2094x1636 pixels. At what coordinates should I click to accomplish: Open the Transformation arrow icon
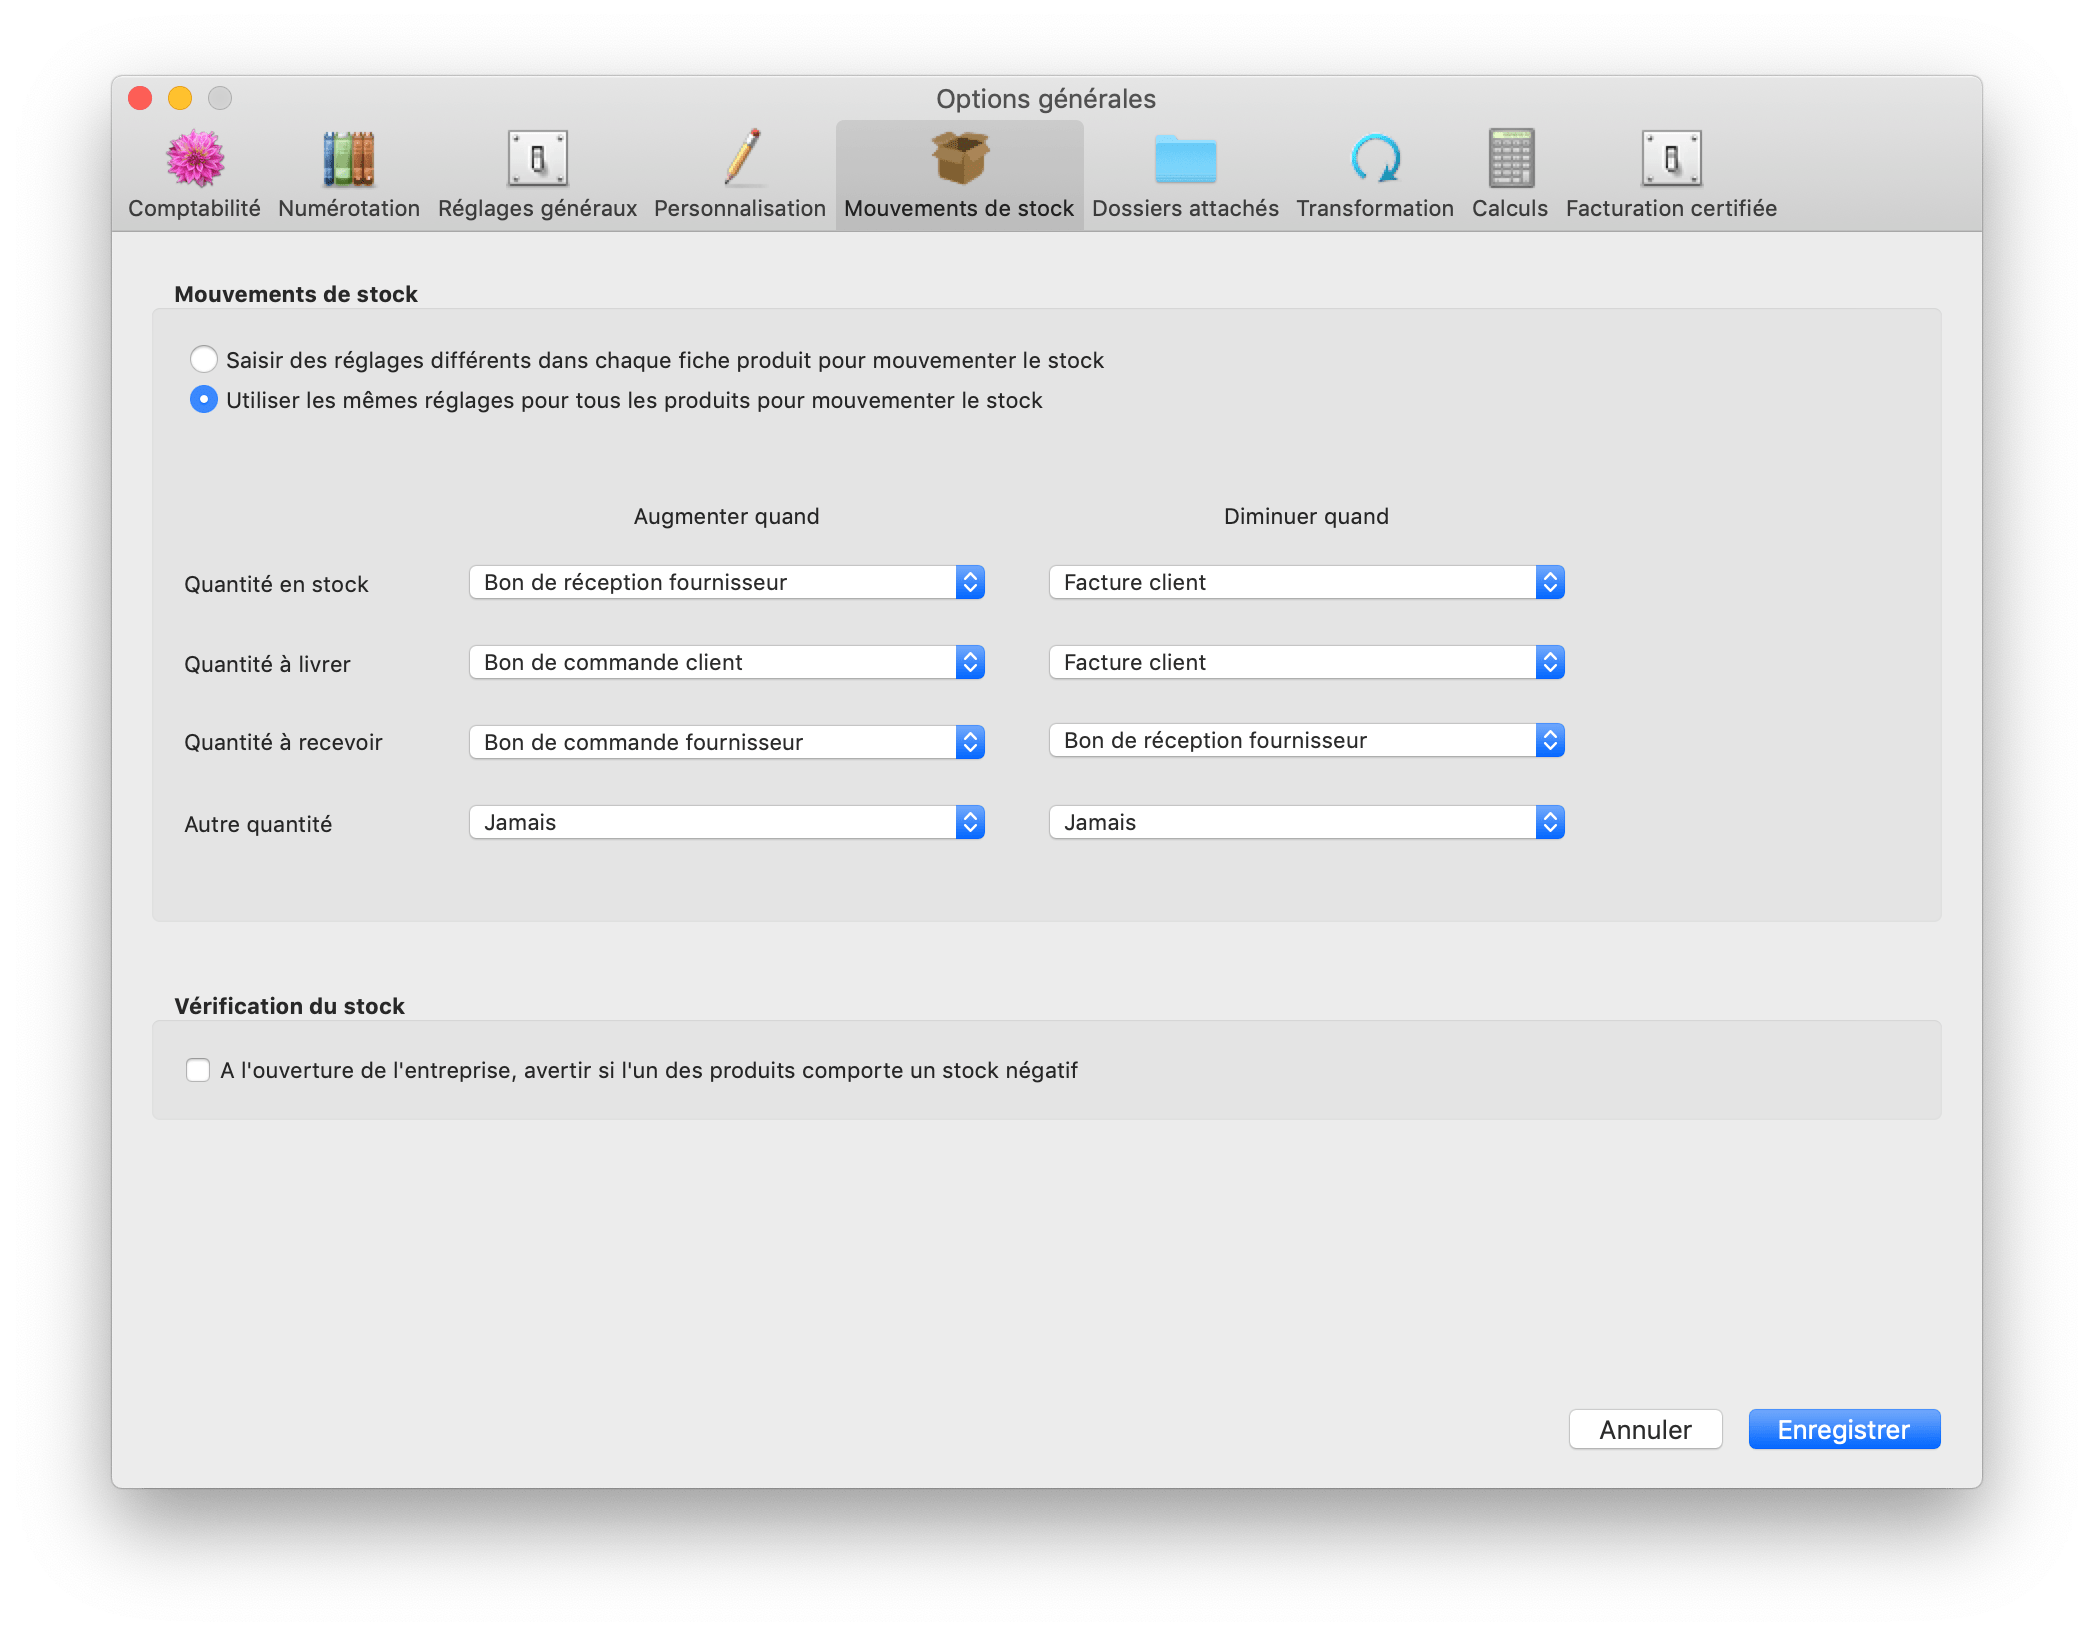pyautogui.click(x=1376, y=159)
